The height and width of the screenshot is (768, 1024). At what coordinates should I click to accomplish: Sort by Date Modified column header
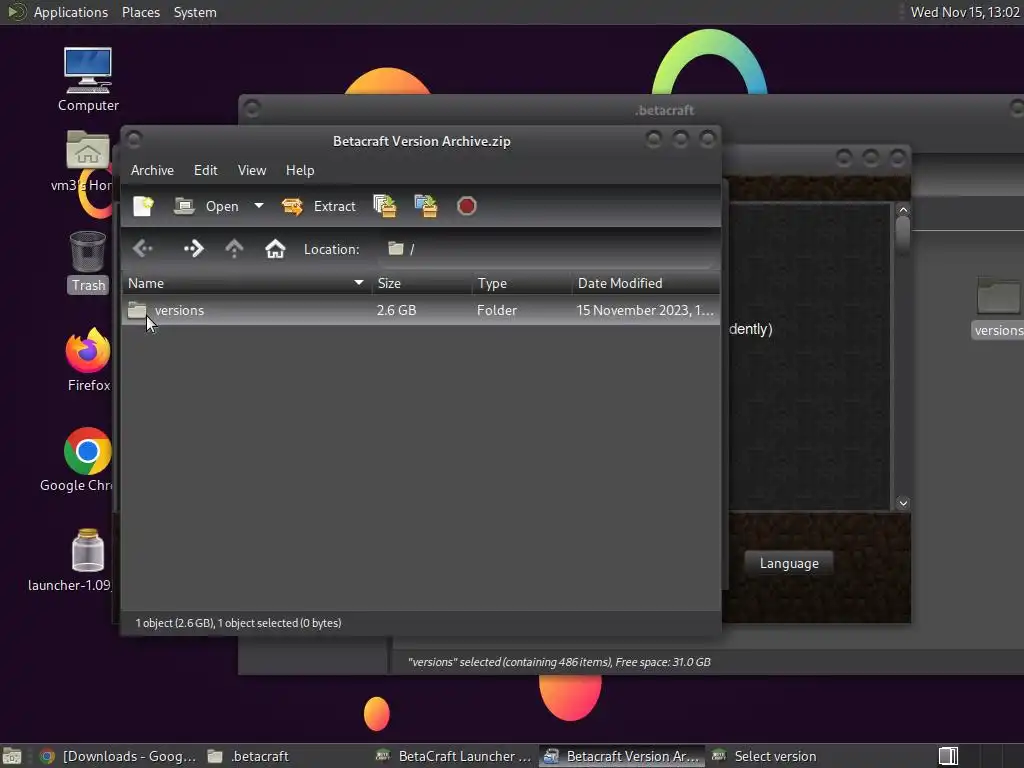coord(646,283)
